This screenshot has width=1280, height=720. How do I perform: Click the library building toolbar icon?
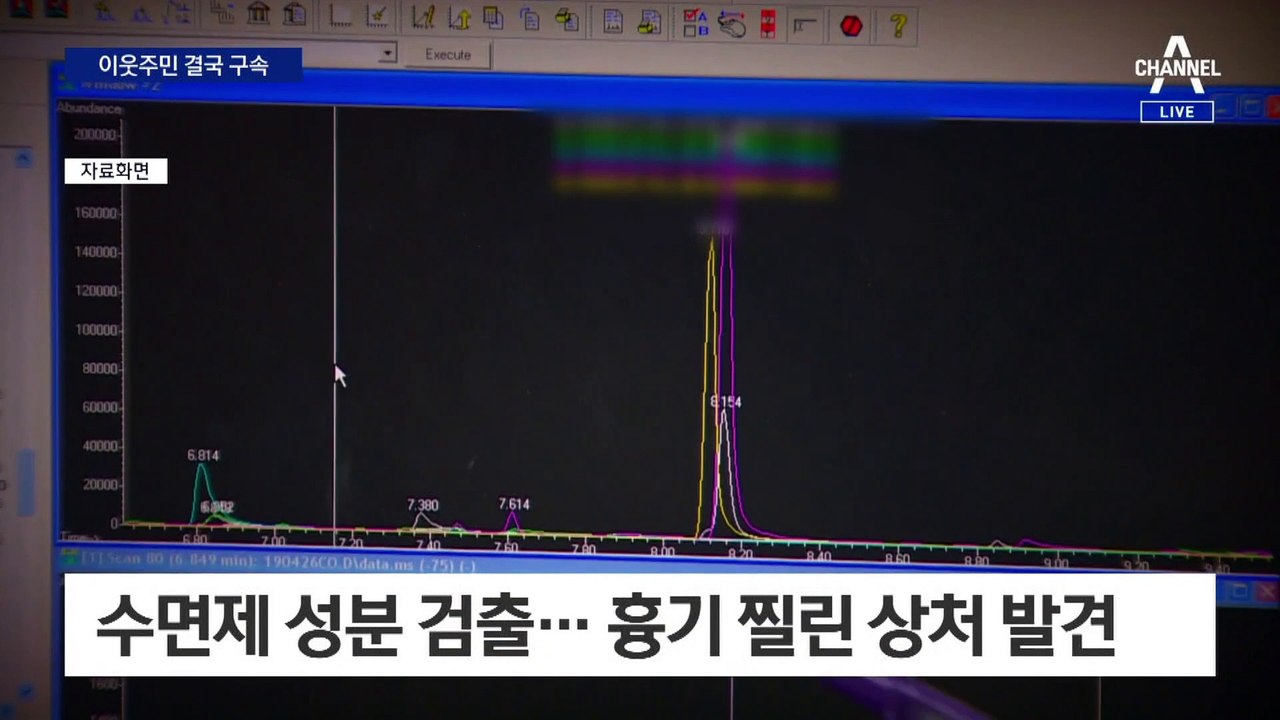[258, 14]
